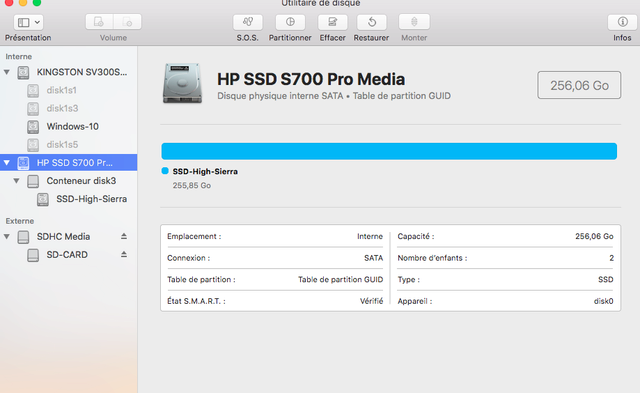Click the Restaurer restore icon
Image resolution: width=640 pixels, height=393 pixels.
pos(372,22)
